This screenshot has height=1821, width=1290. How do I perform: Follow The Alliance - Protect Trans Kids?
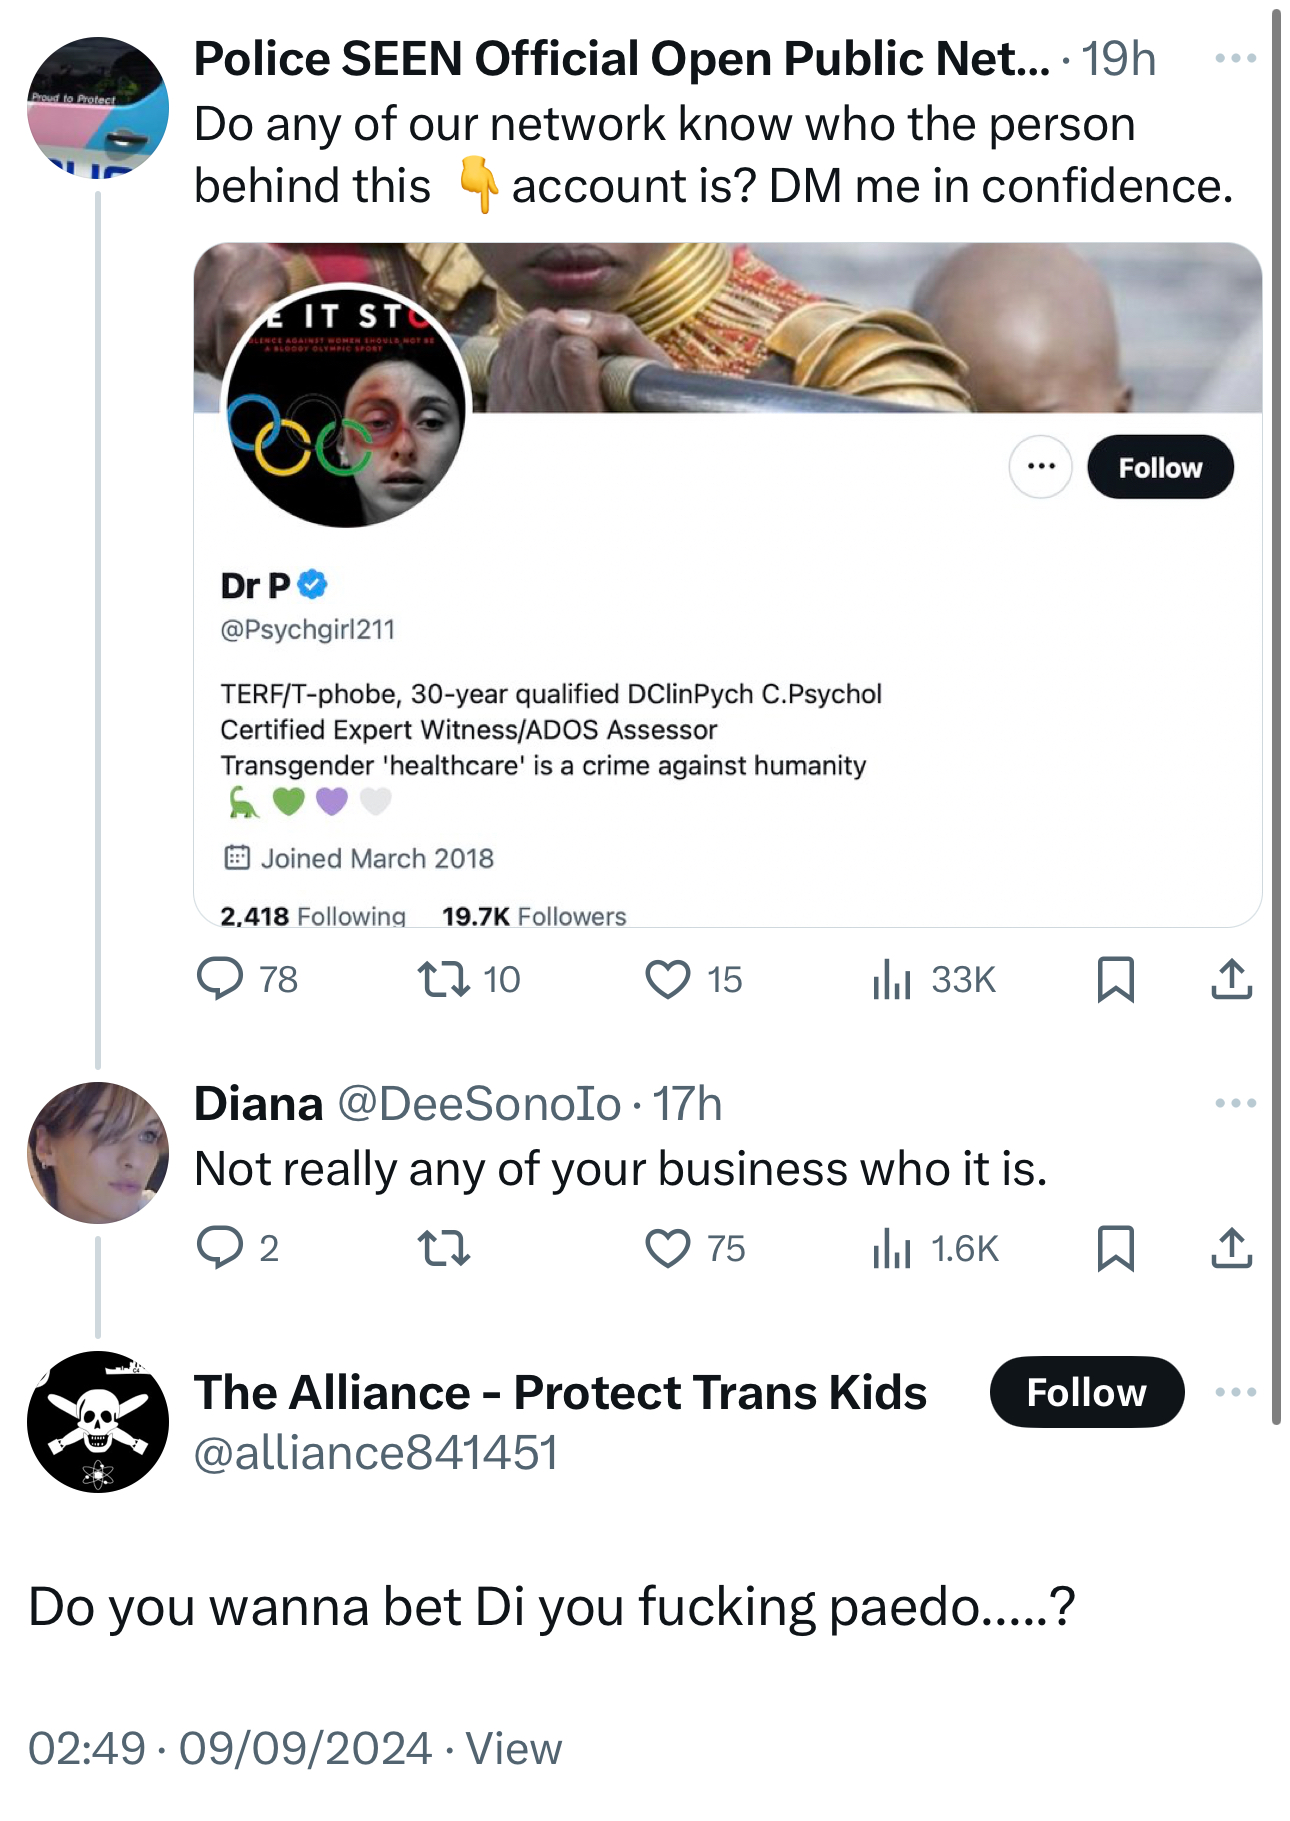pyautogui.click(x=1086, y=1392)
